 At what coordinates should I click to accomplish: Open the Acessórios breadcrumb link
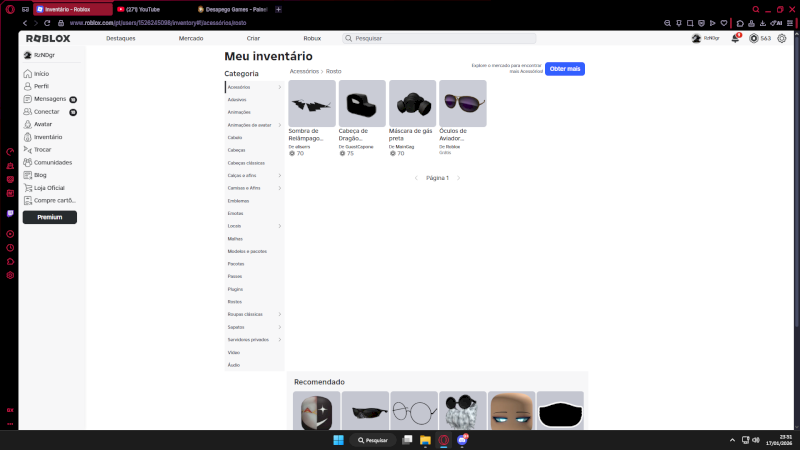(304, 71)
